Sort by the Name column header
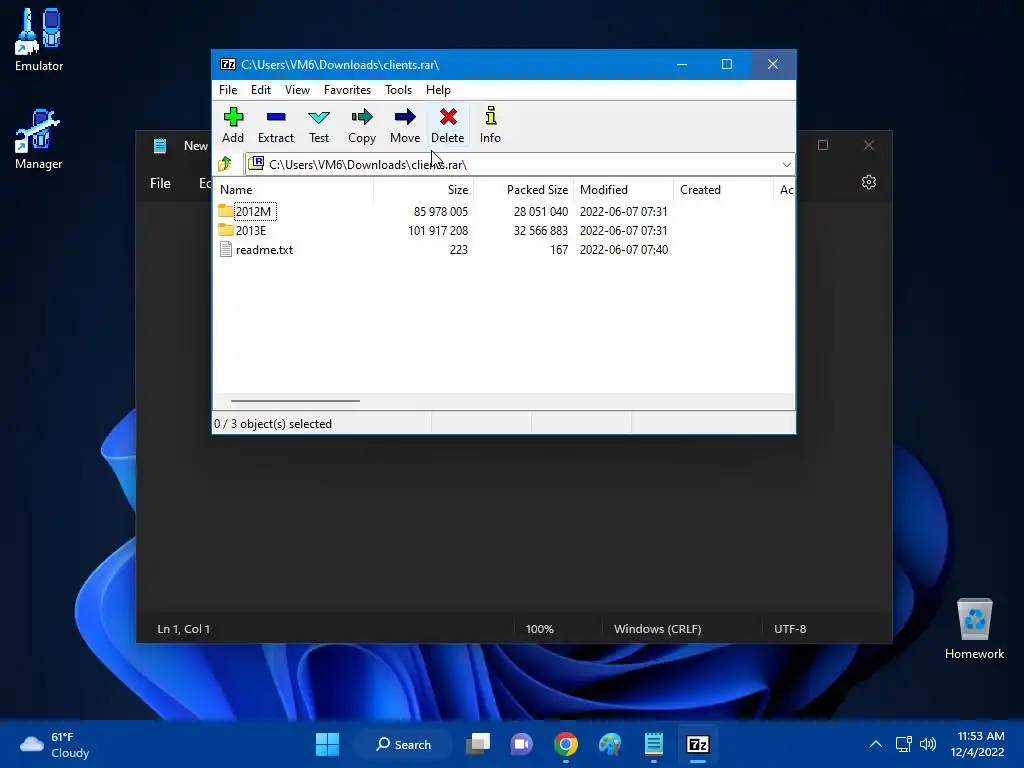The height and width of the screenshot is (768, 1024). pyautogui.click(x=294, y=189)
